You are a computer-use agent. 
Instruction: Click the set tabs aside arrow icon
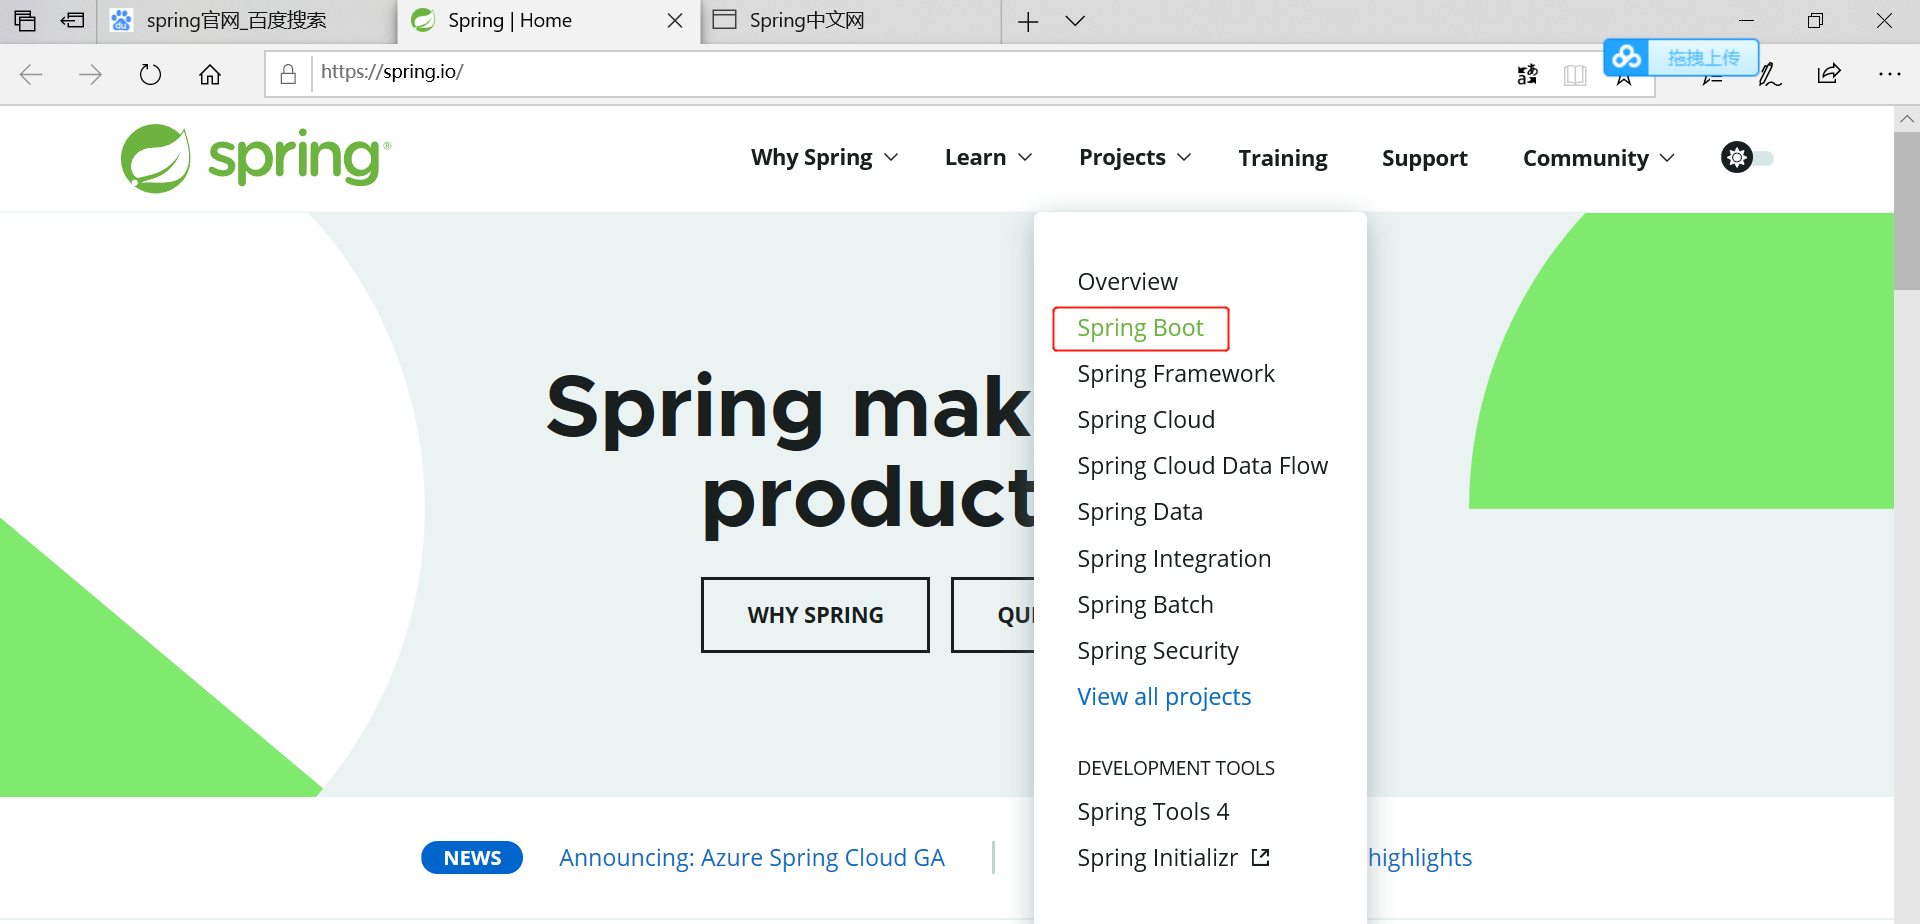pos(72,20)
